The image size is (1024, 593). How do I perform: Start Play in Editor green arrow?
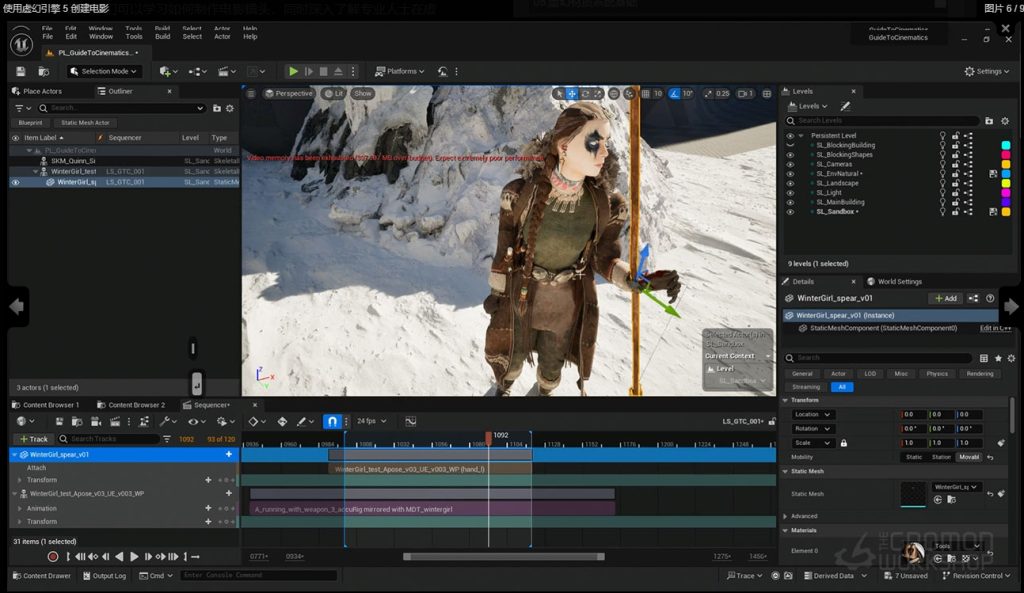(293, 71)
